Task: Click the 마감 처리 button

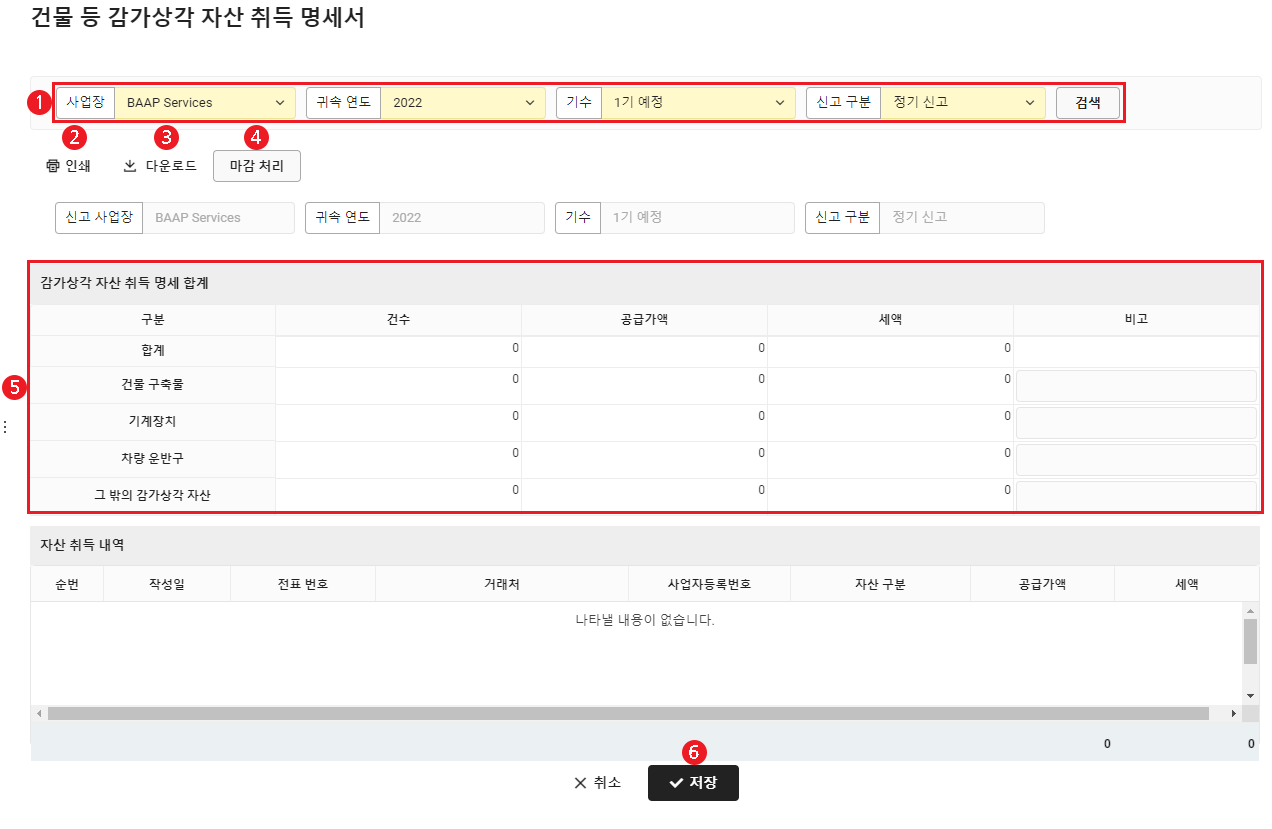Action: tap(257, 166)
